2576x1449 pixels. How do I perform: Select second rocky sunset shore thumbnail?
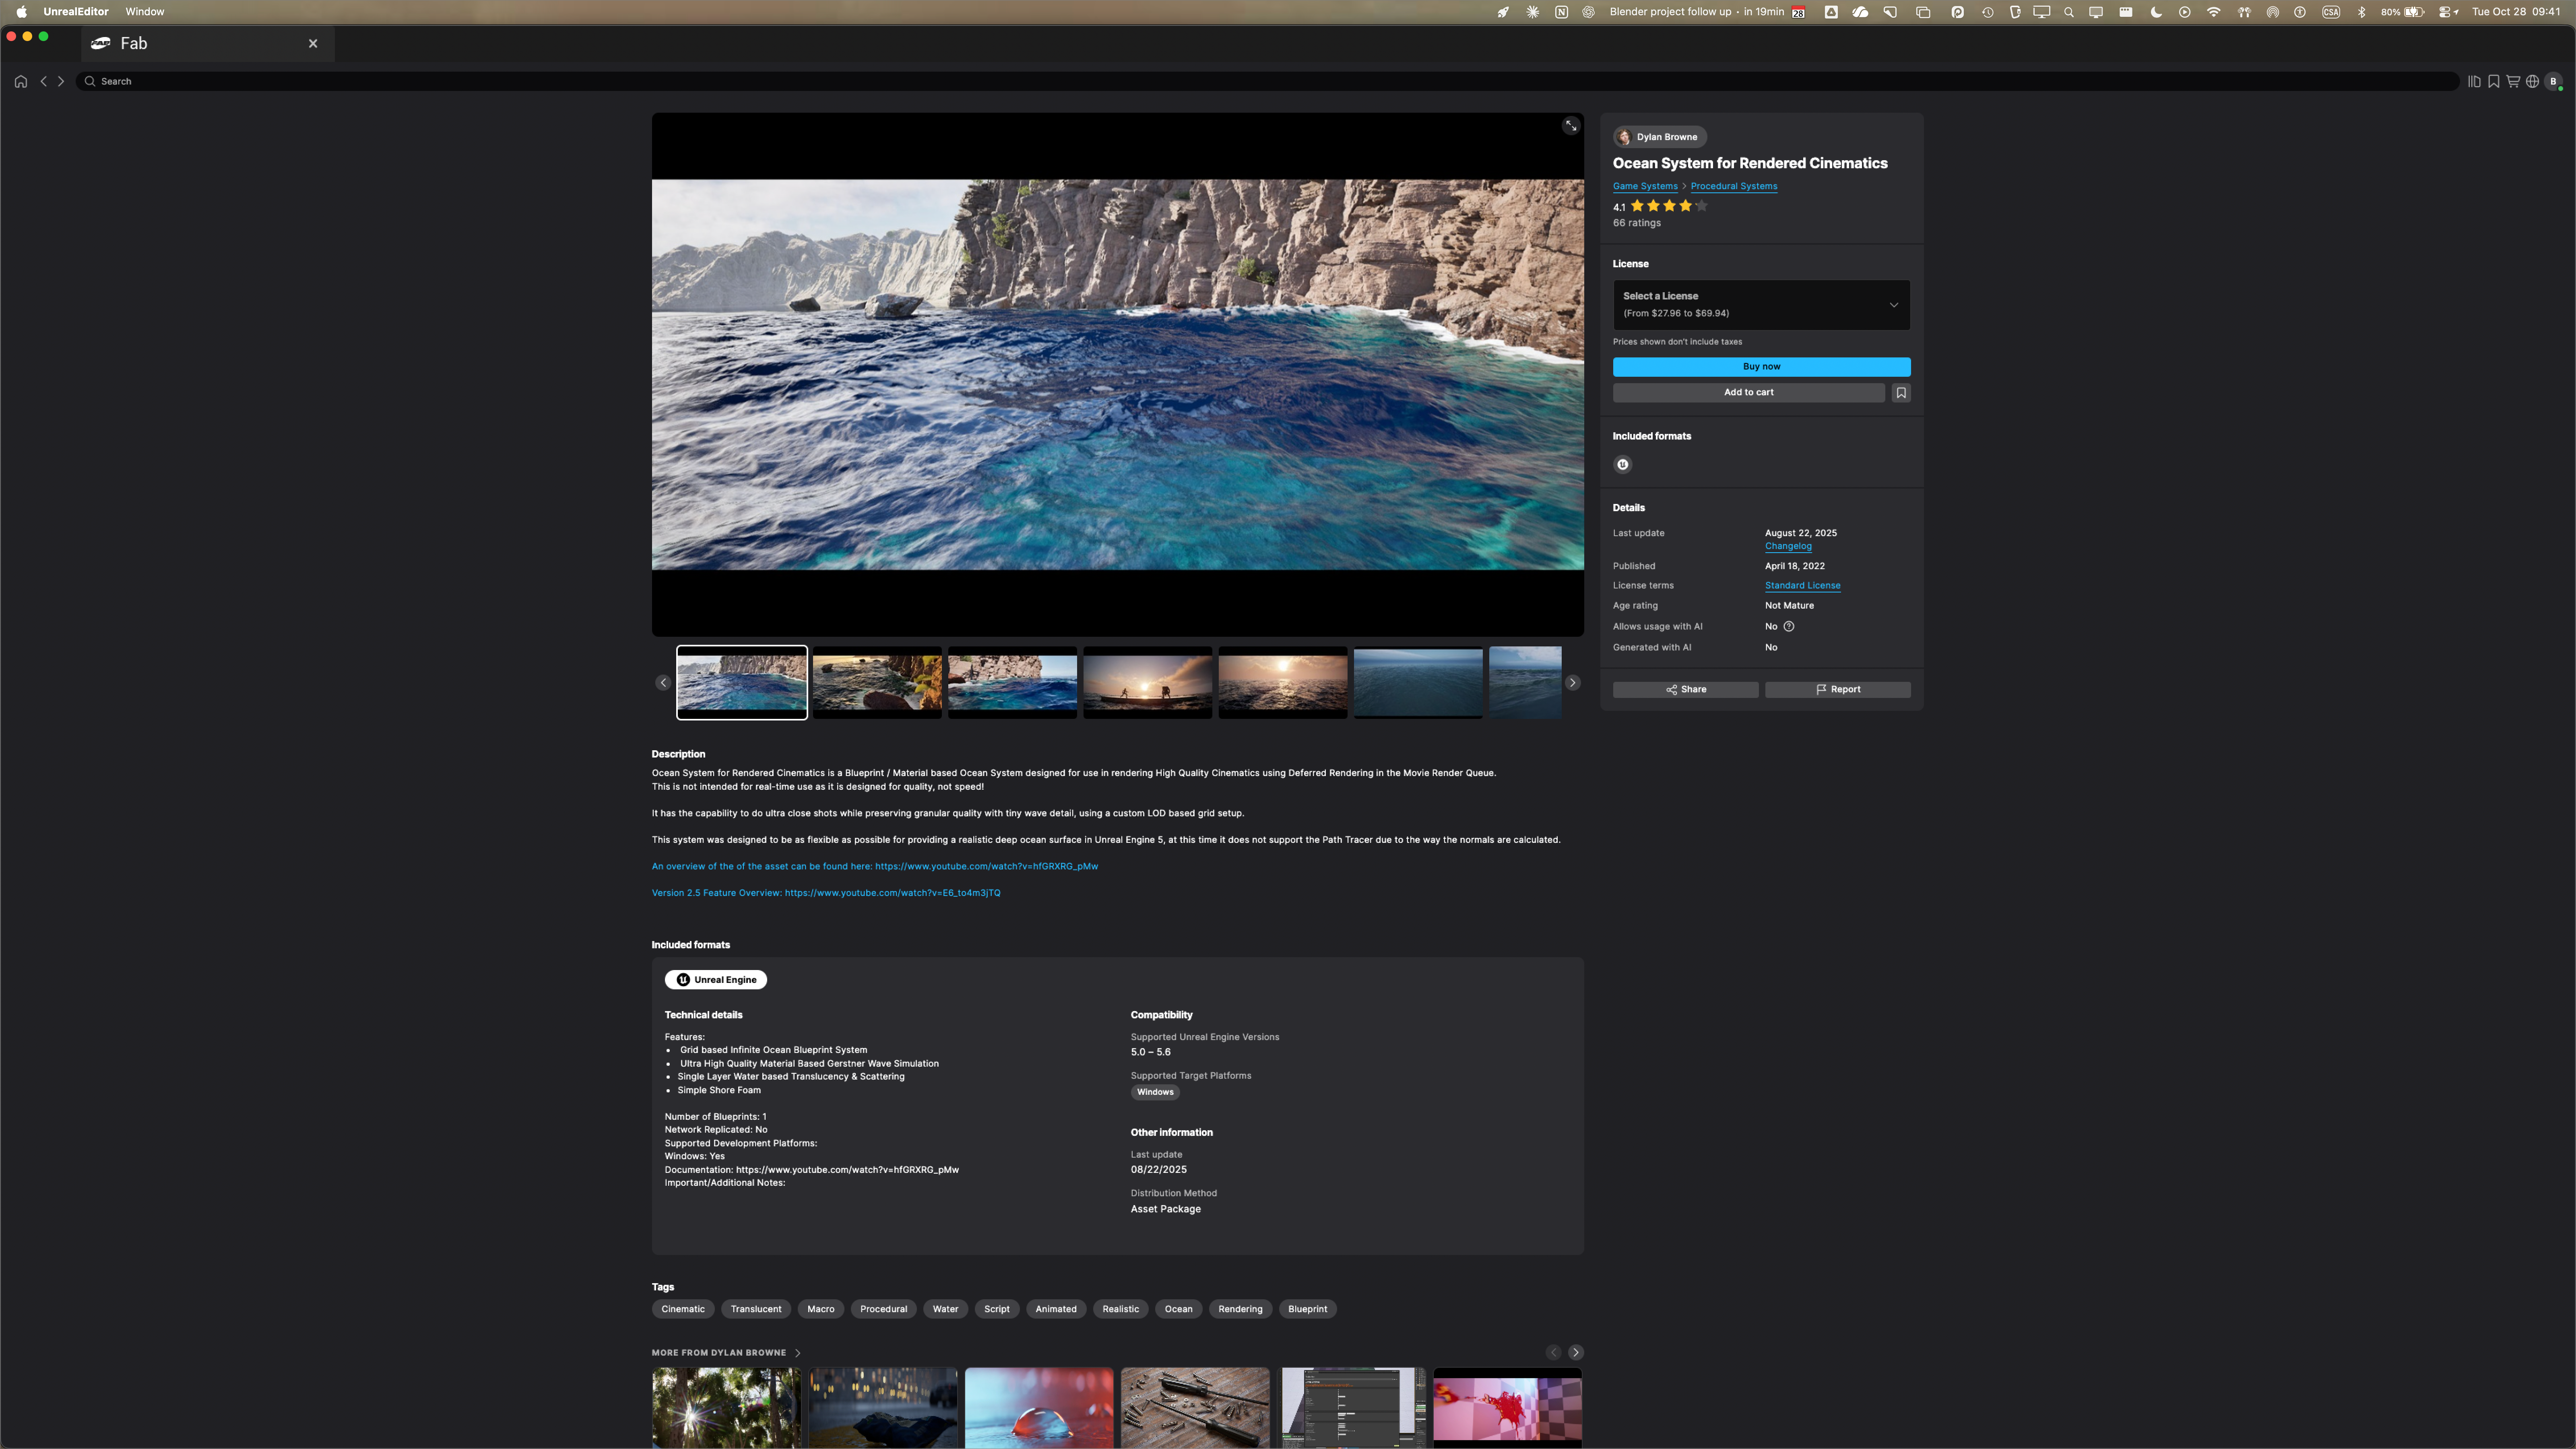877,683
